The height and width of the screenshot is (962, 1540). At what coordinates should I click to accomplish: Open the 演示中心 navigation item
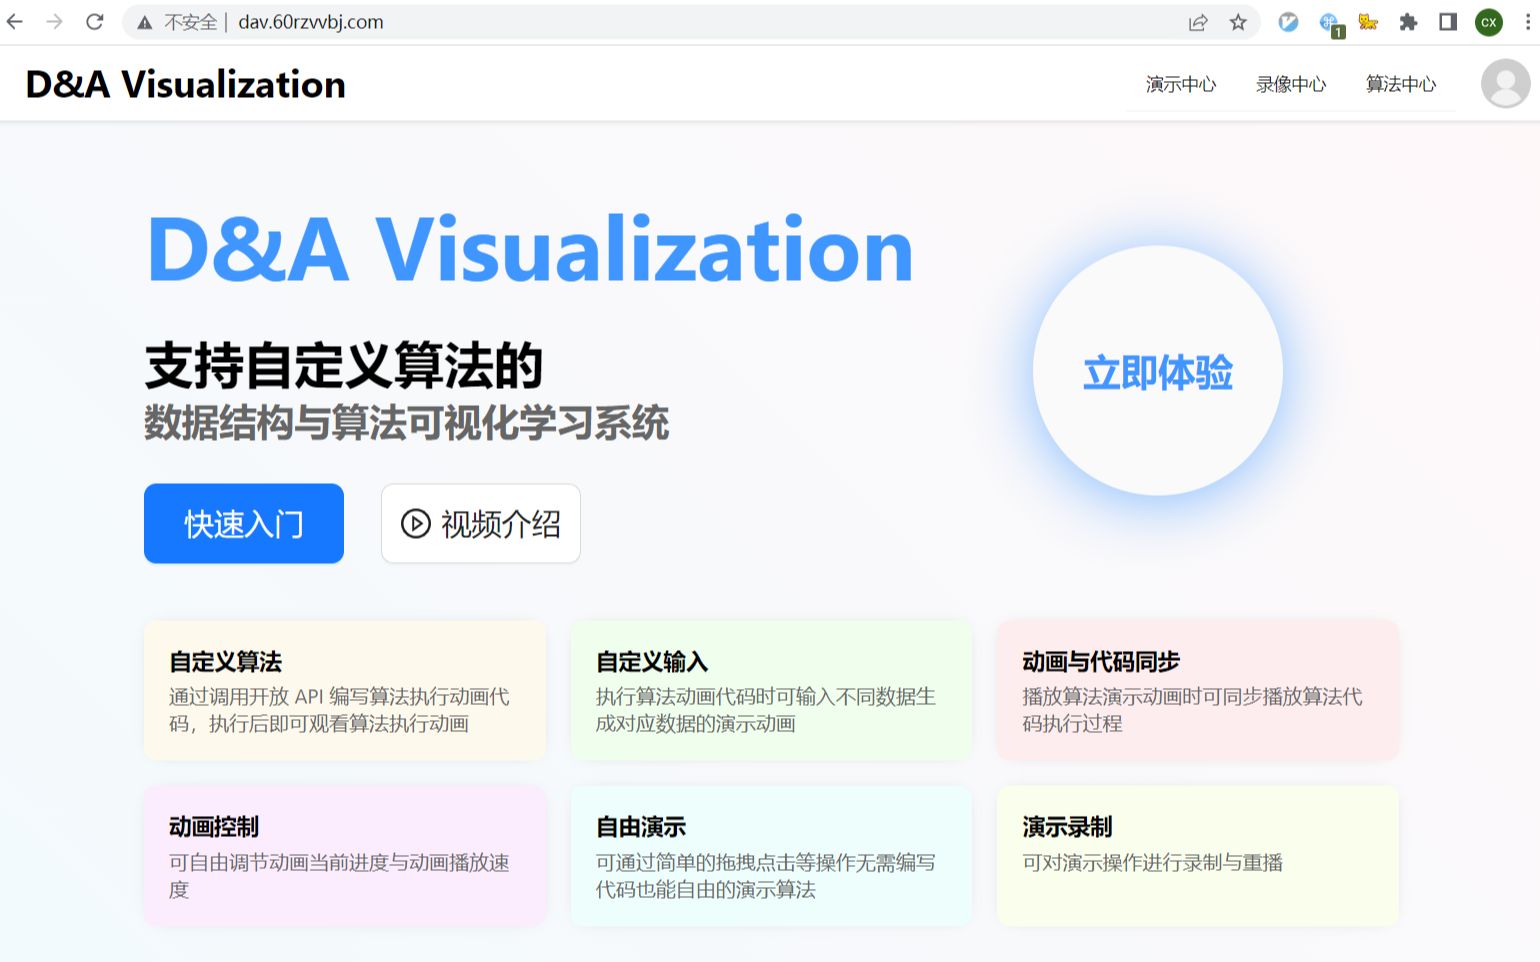point(1180,85)
